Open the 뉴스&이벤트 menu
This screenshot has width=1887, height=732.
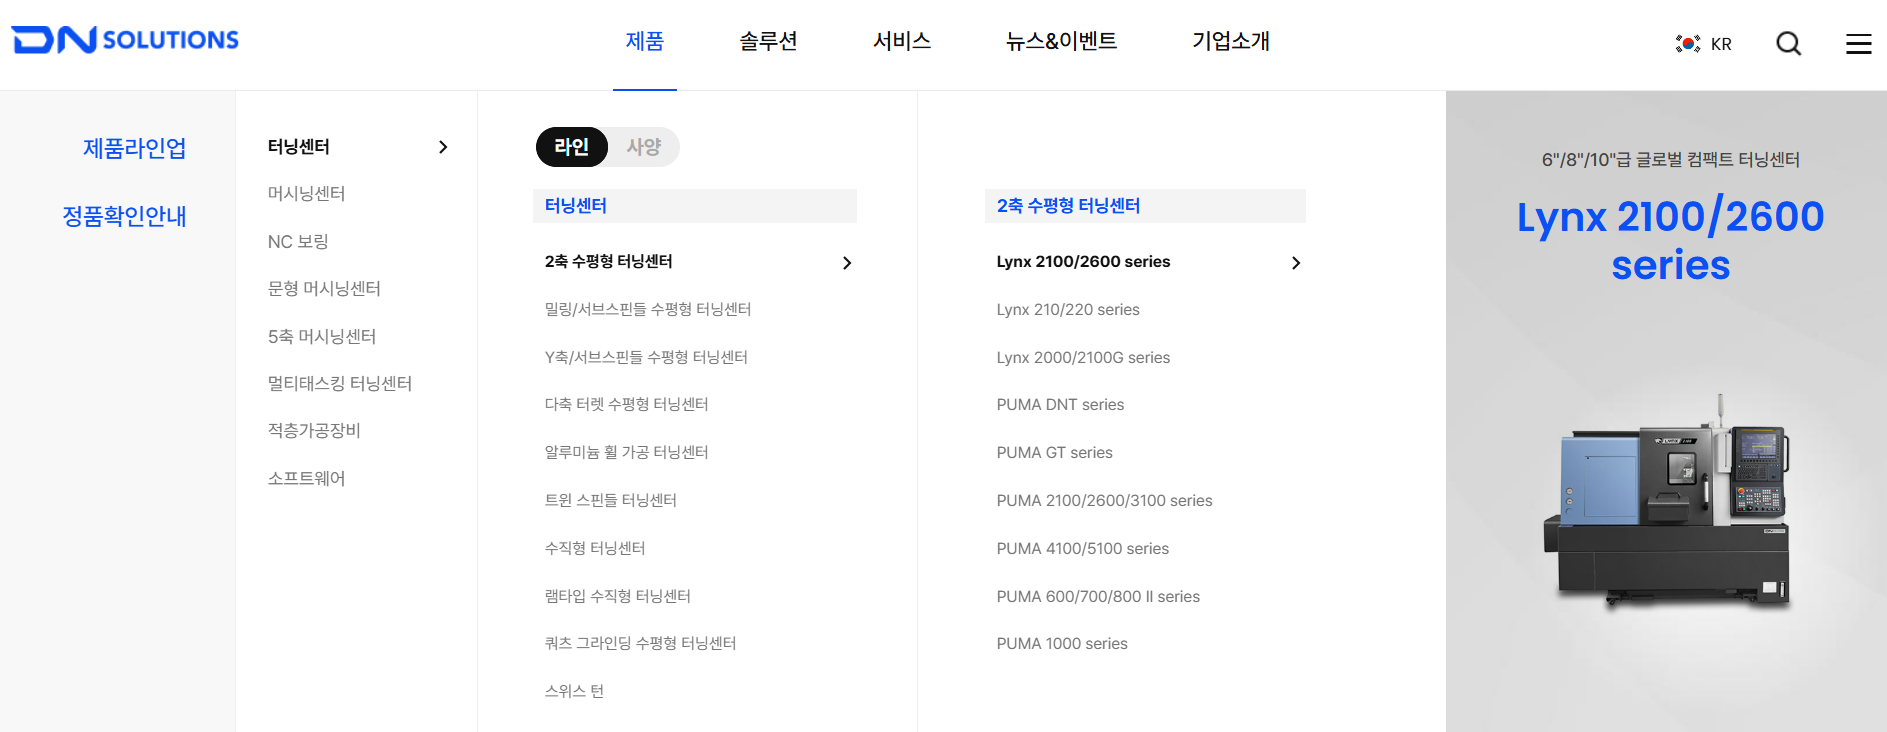pos(1060,42)
